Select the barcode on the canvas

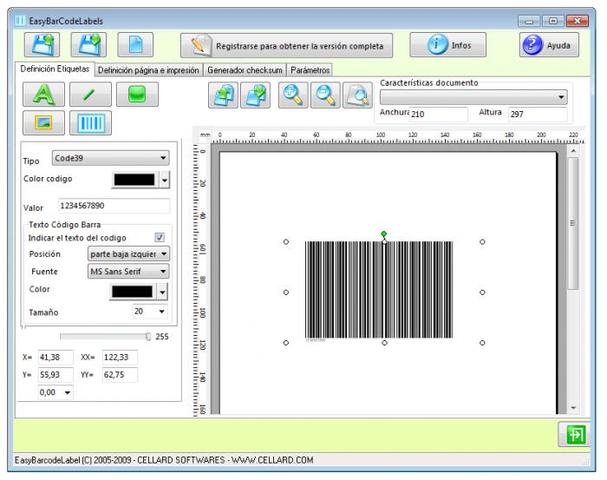(379, 290)
